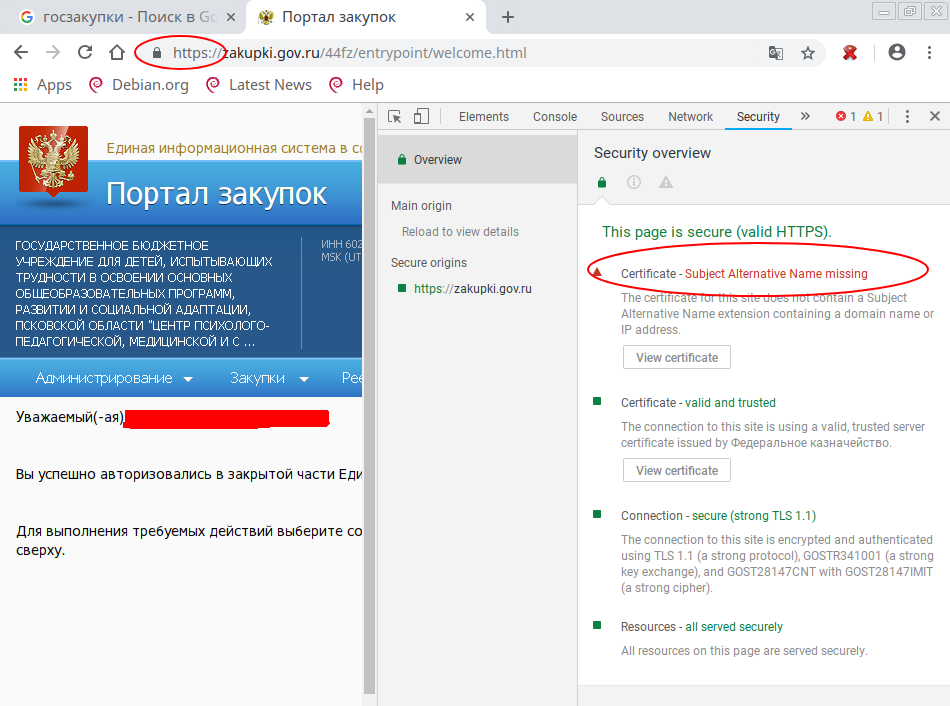Image resolution: width=950 pixels, height=706 pixels.
Task: Select Overview in Security sidebar
Action: (x=477, y=160)
